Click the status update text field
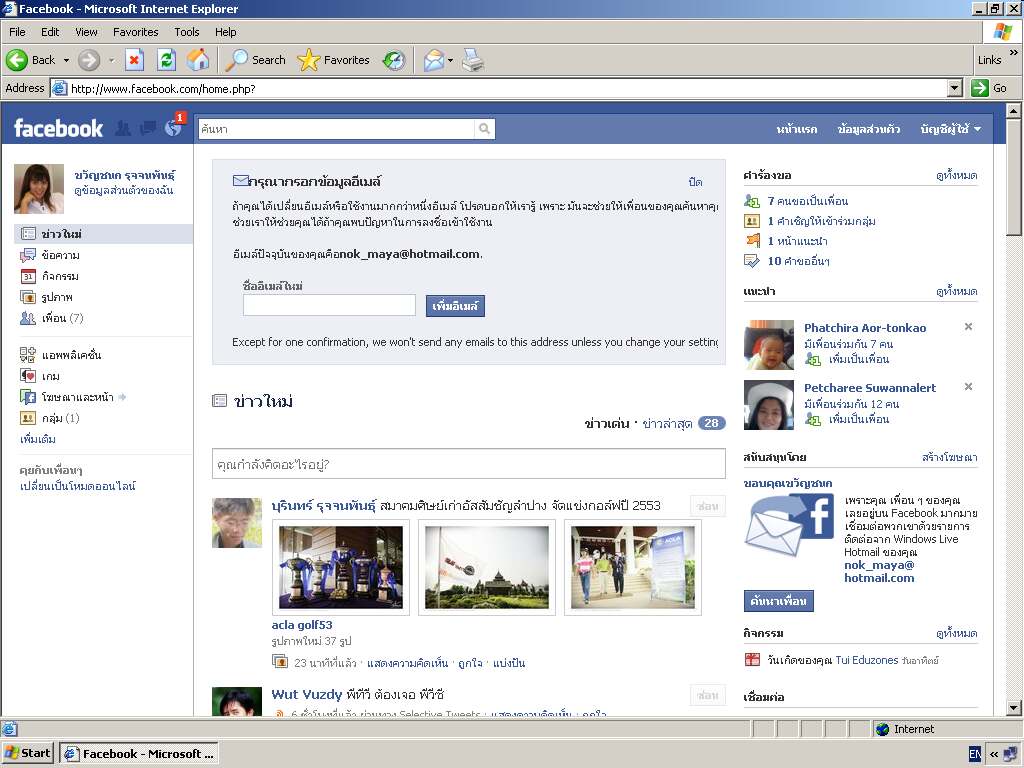 [x=468, y=464]
